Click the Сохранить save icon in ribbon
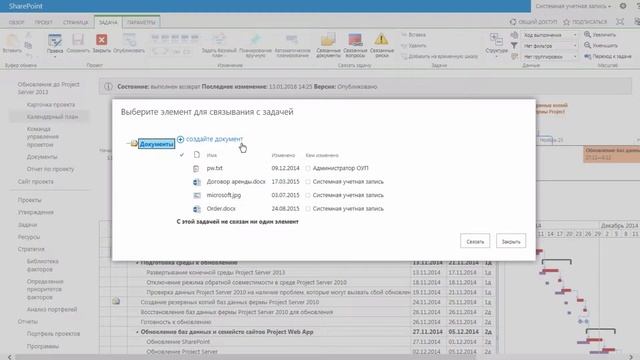 [x=78, y=40]
